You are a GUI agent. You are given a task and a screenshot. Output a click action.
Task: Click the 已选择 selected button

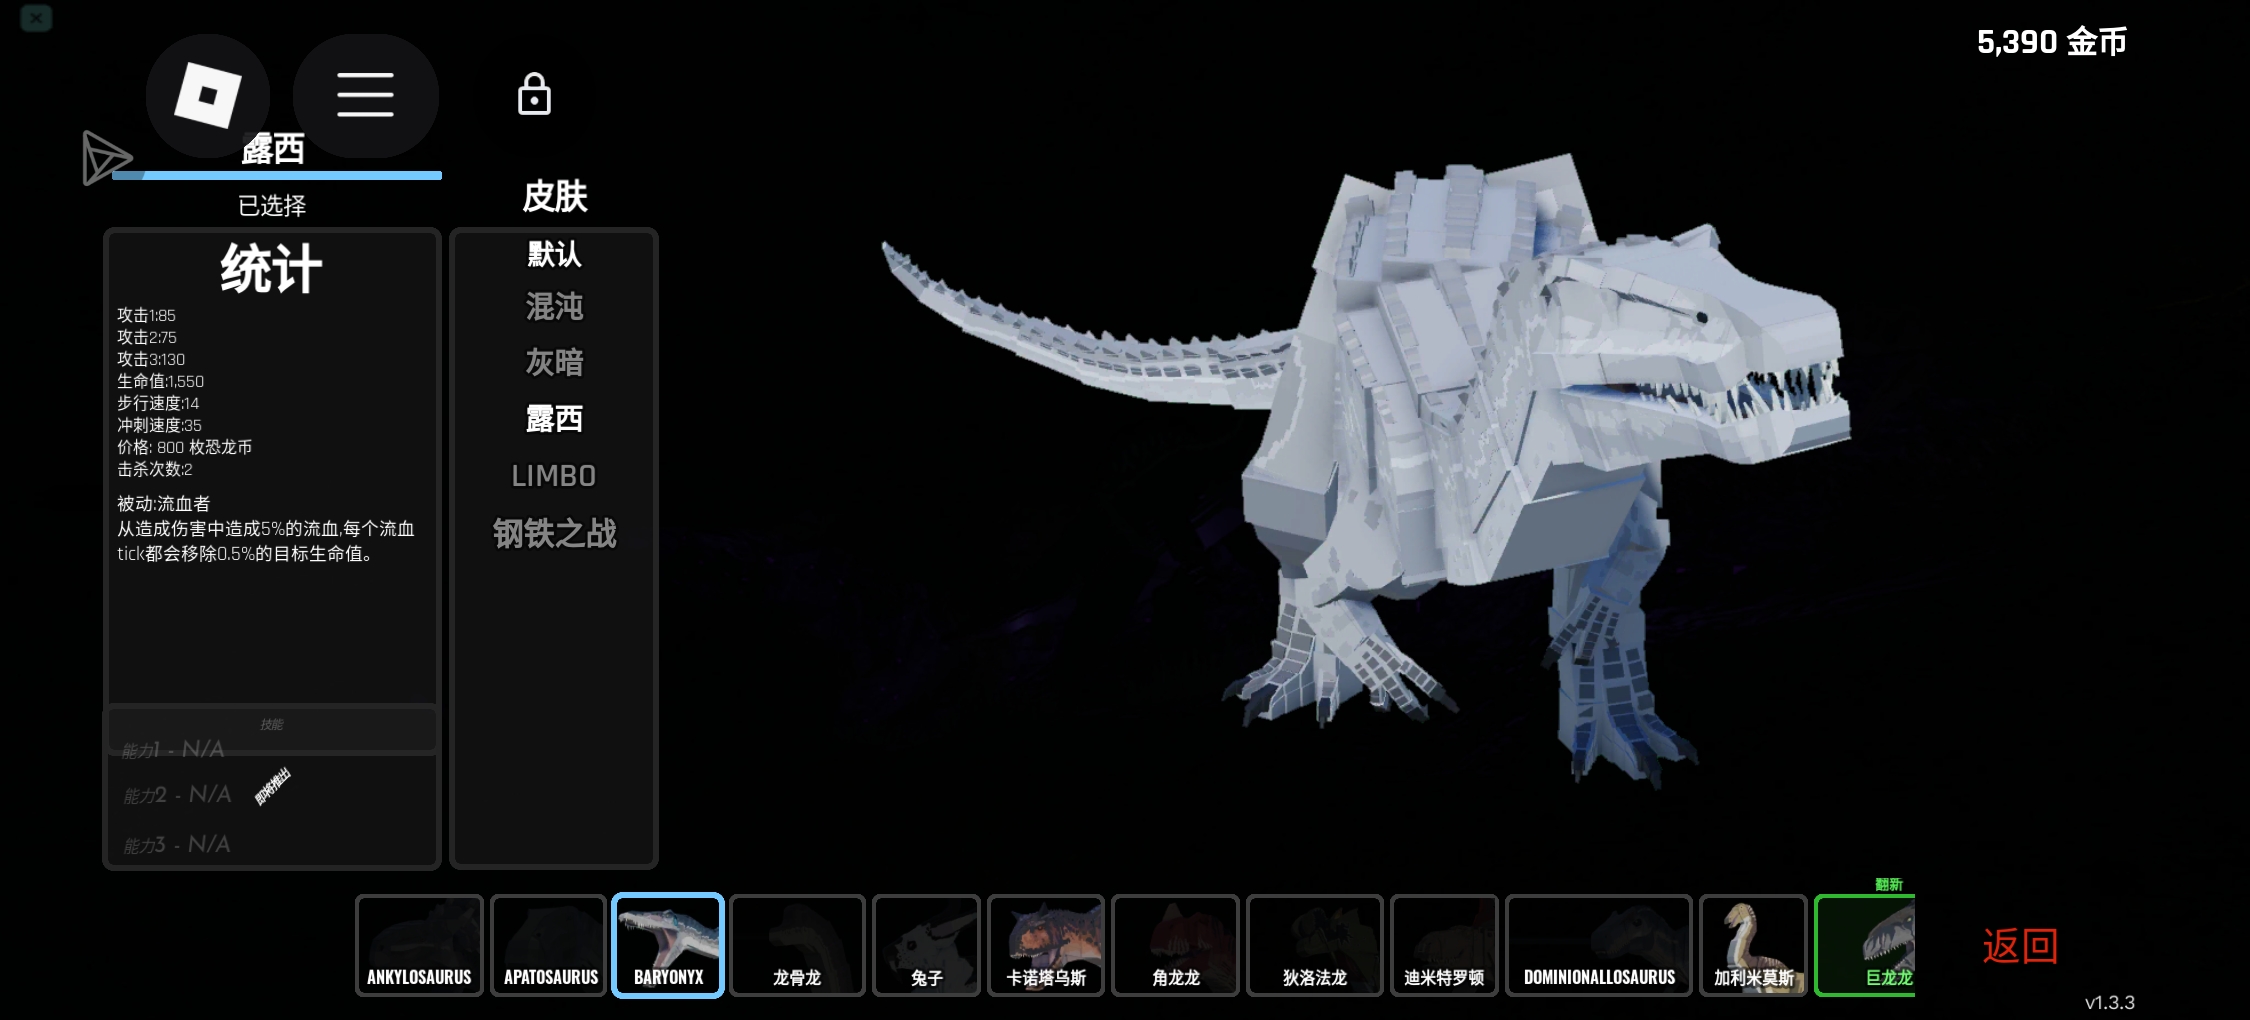pyautogui.click(x=272, y=206)
